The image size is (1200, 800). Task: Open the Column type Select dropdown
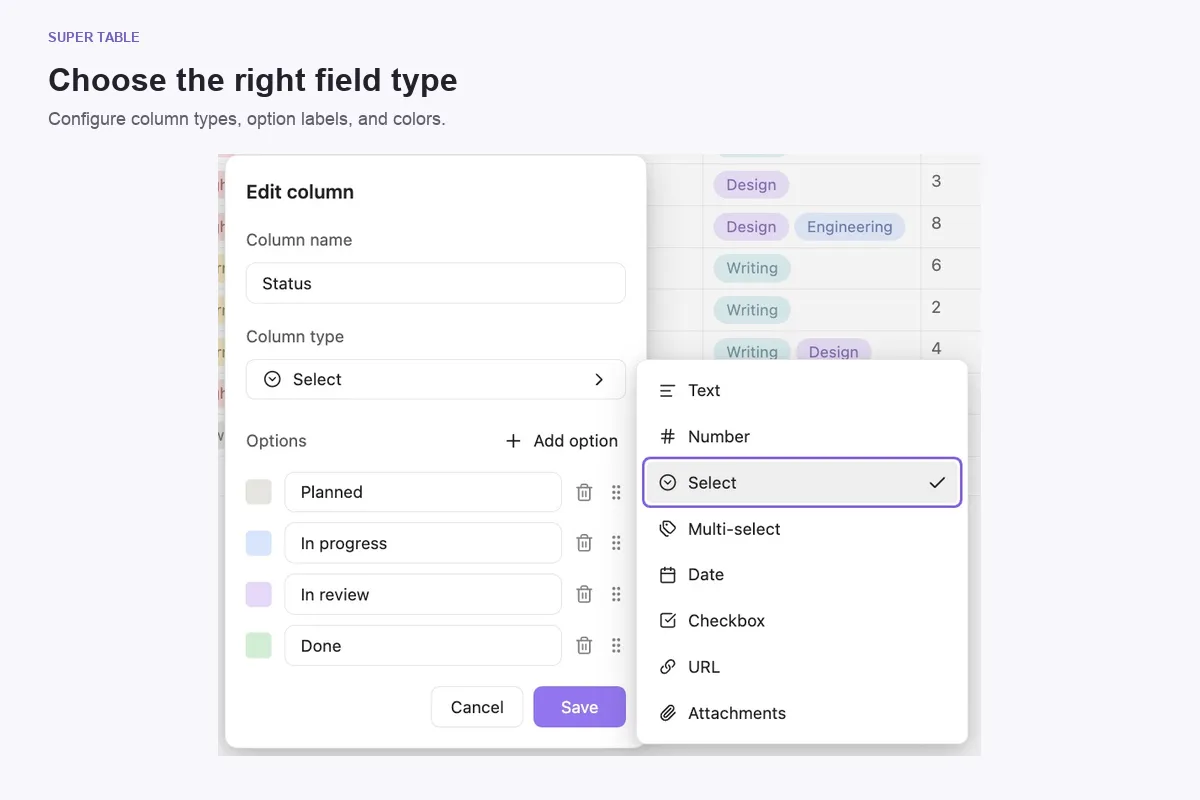tap(436, 380)
